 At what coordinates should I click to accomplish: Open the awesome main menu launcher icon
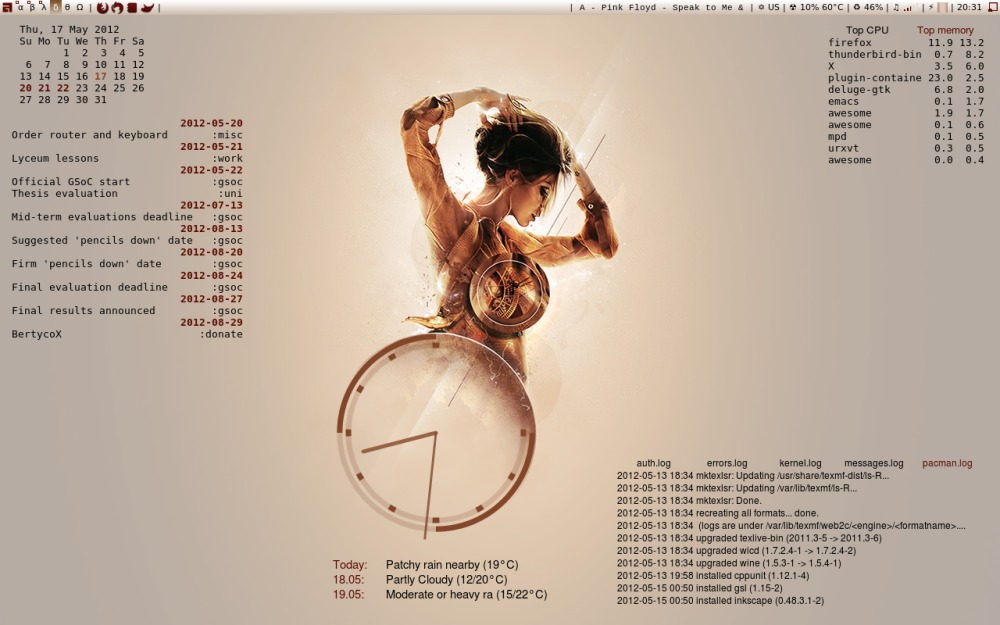tap(7, 8)
